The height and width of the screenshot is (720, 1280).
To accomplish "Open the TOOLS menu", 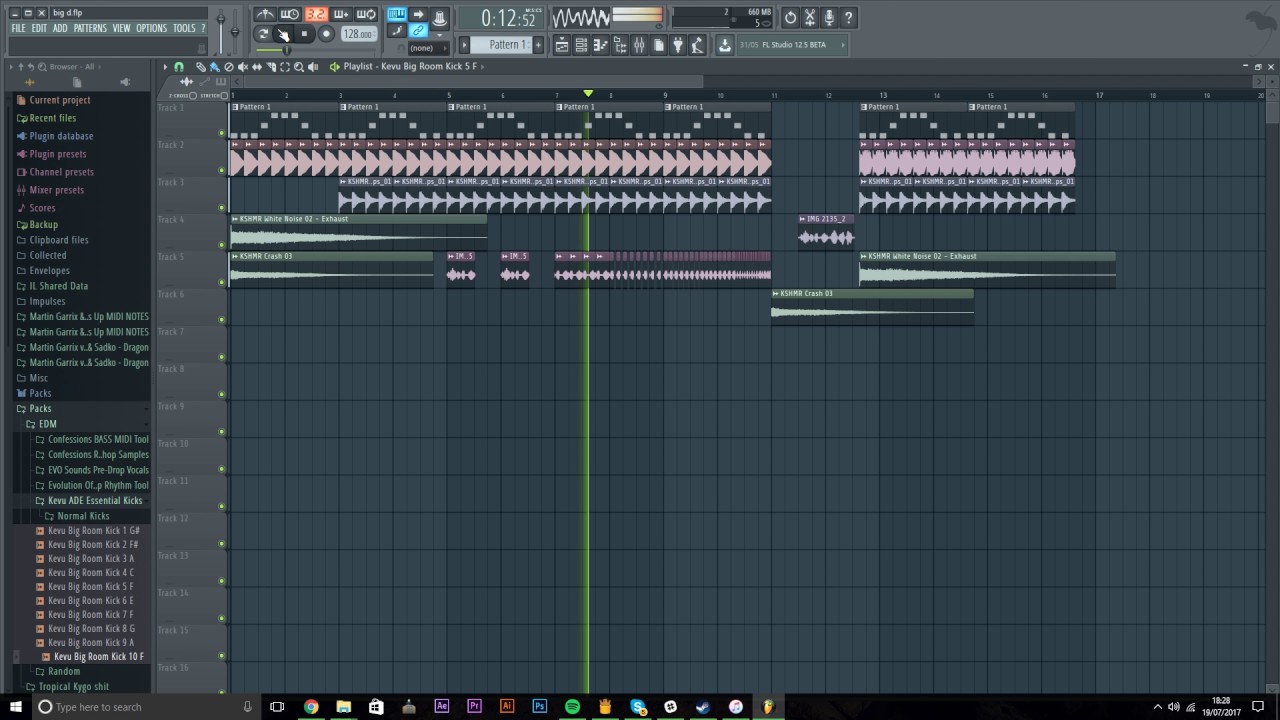I will pyautogui.click(x=185, y=28).
